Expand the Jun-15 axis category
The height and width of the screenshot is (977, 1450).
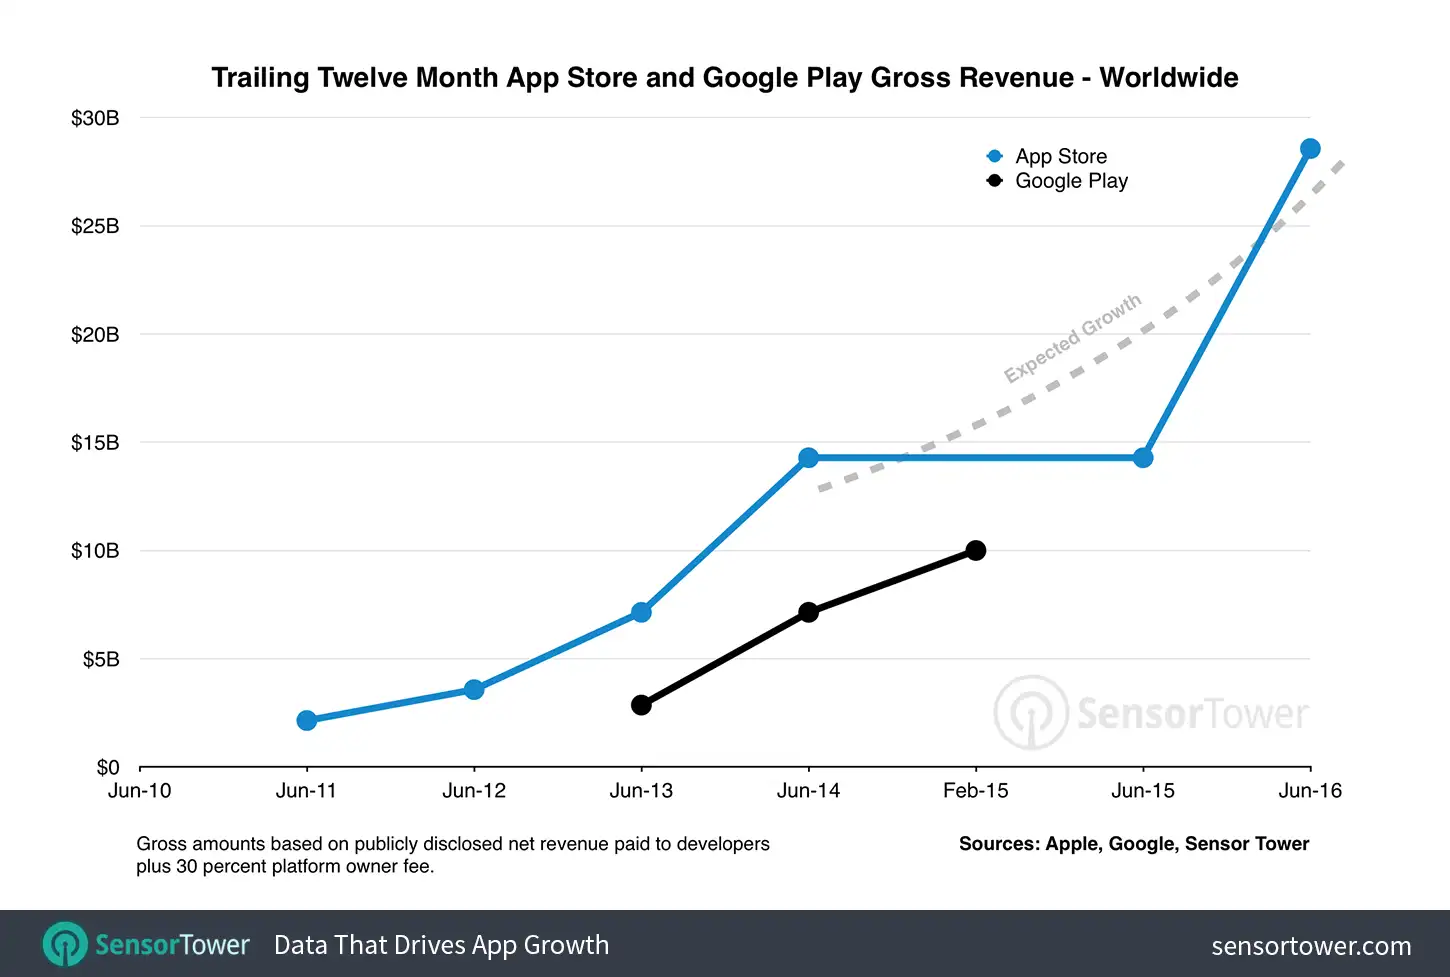pyautogui.click(x=1143, y=789)
